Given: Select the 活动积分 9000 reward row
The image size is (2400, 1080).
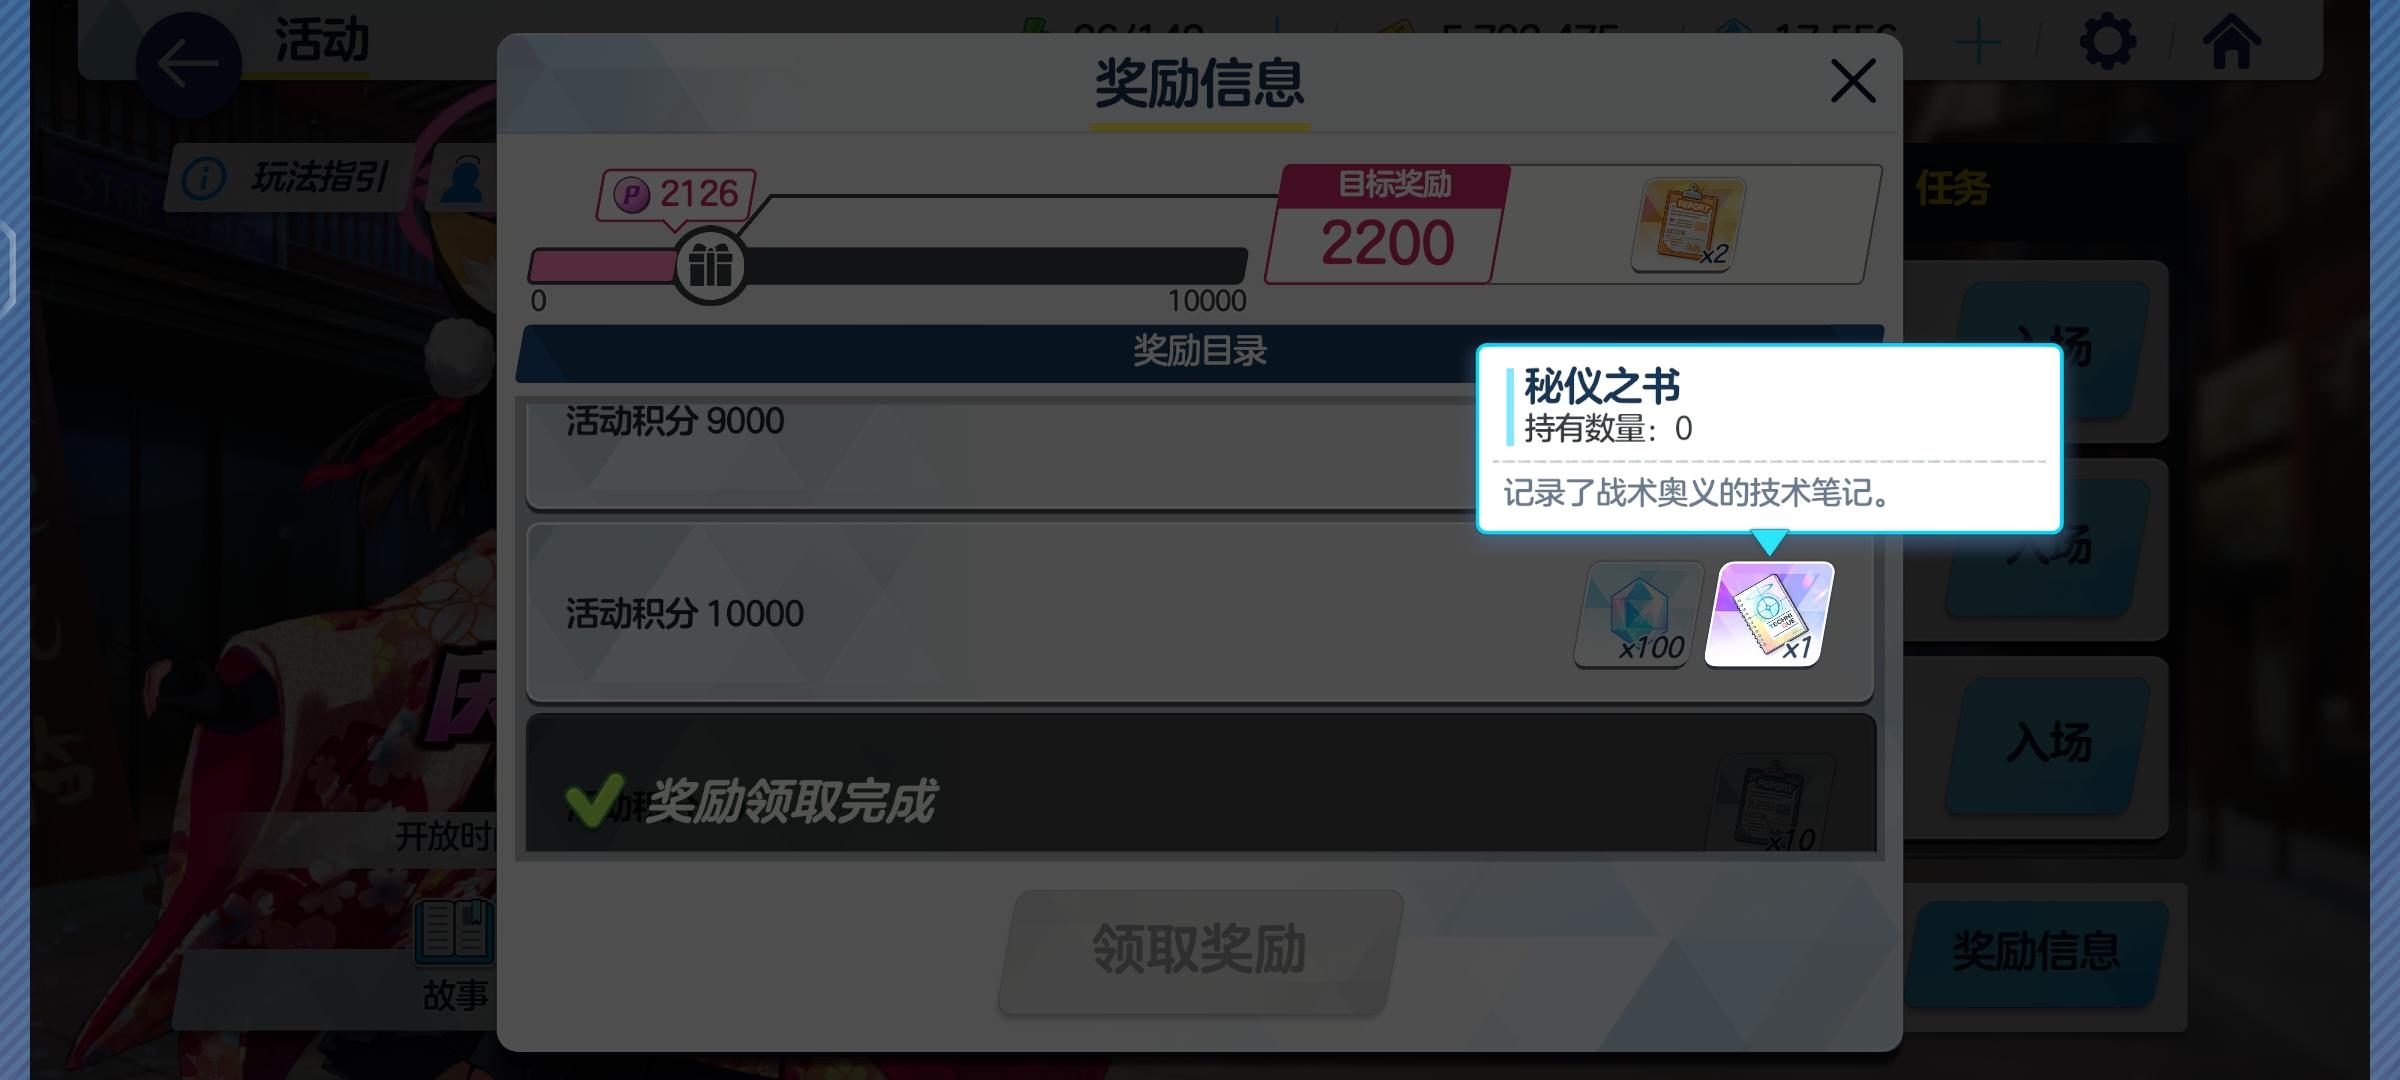Looking at the screenshot, I should [1000, 455].
